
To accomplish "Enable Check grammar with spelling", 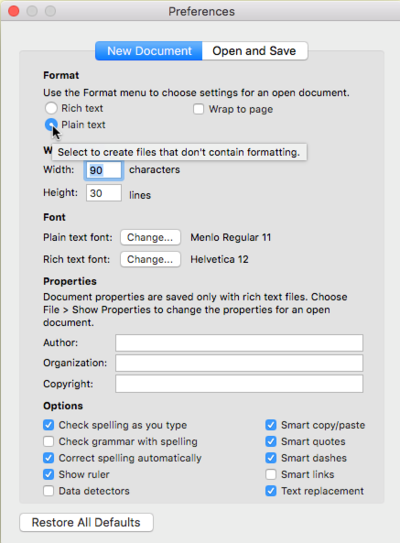I will [48, 442].
